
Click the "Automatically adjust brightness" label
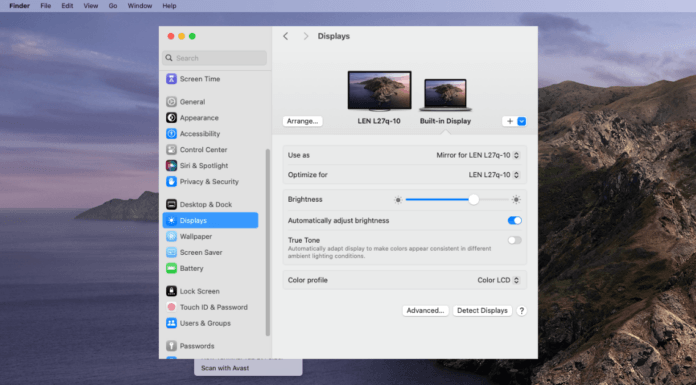pos(338,220)
